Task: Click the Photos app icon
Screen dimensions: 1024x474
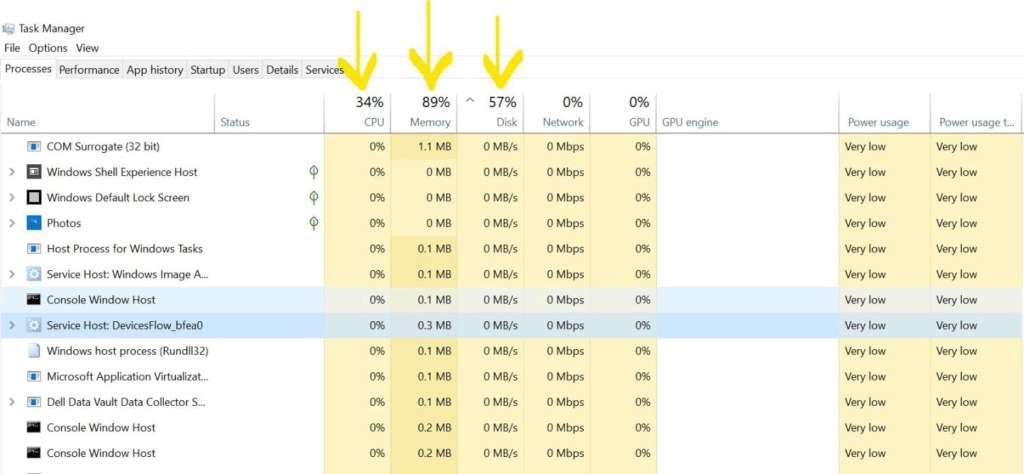Action: pos(34,223)
